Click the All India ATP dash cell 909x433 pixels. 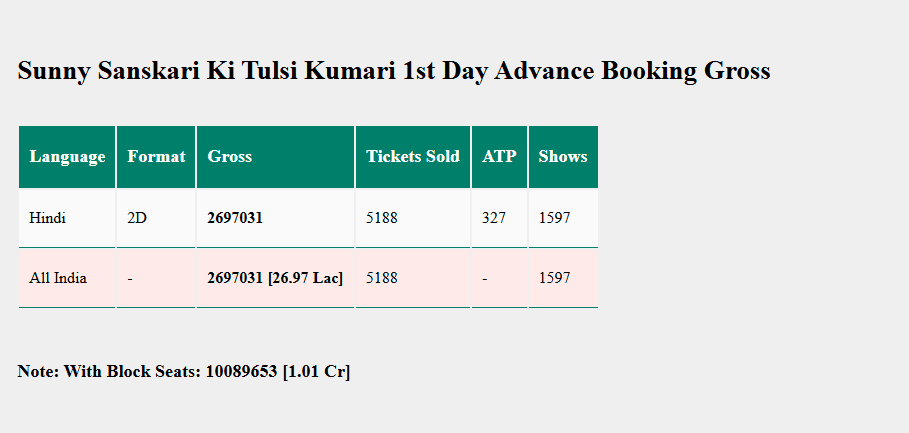click(485, 278)
